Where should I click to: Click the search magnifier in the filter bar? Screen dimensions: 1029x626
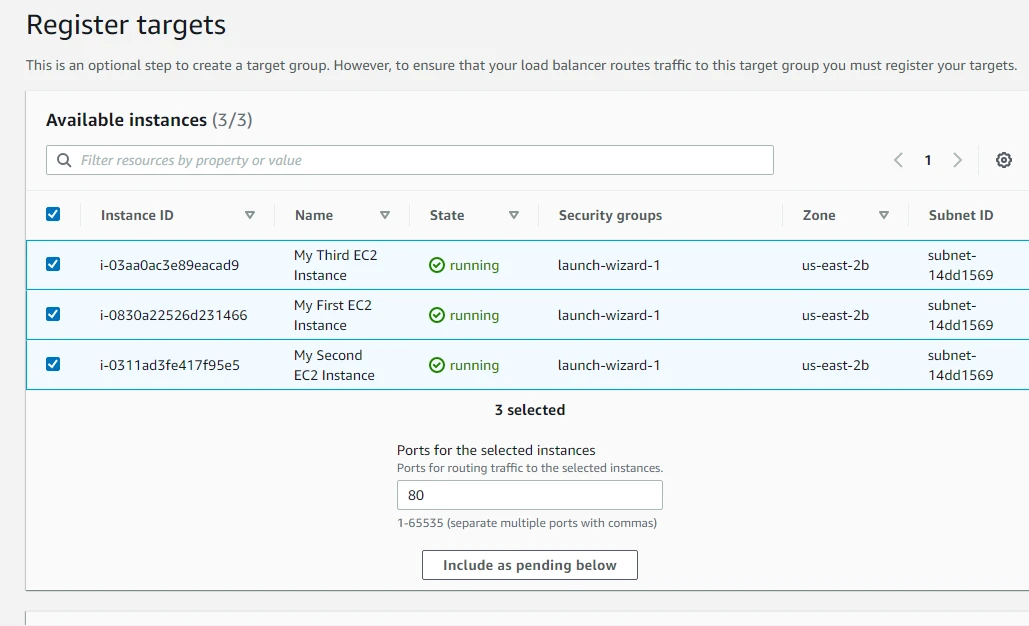click(63, 160)
